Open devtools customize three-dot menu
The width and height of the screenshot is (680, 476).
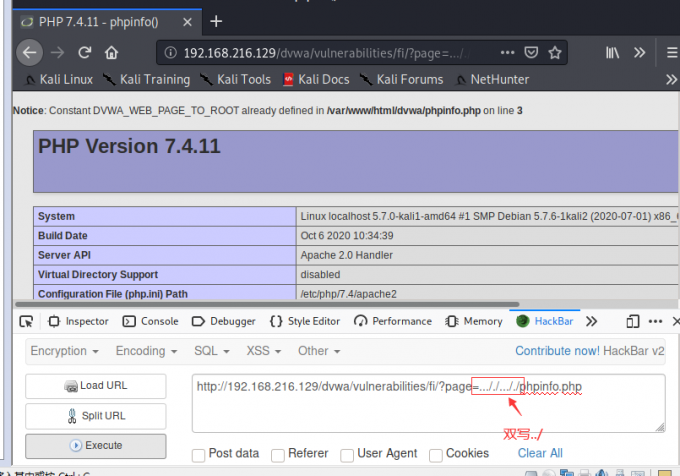(655, 321)
